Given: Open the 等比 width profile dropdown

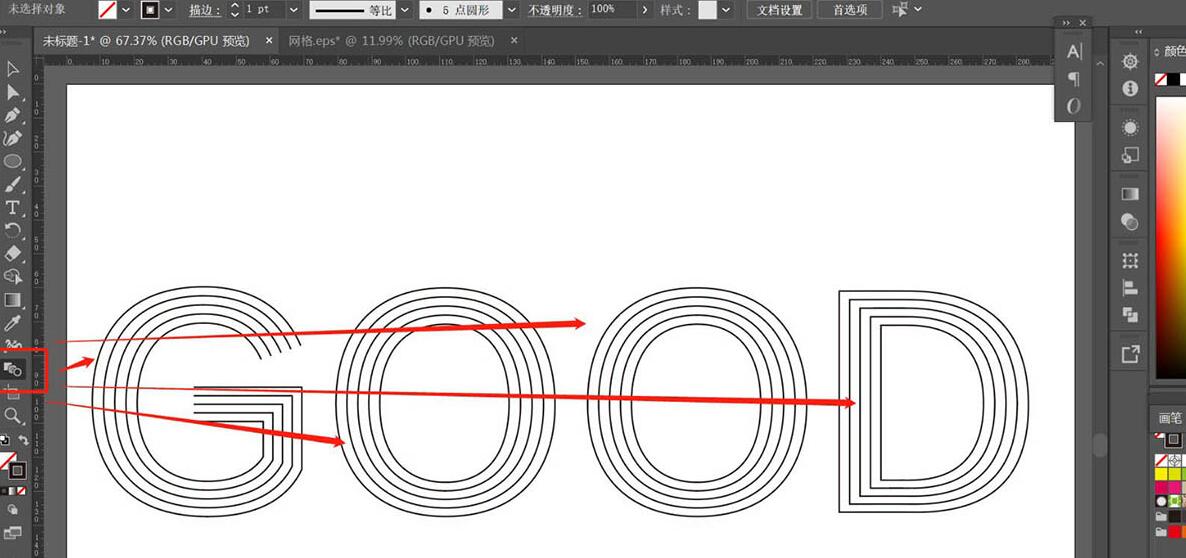Looking at the screenshot, I should click(405, 10).
